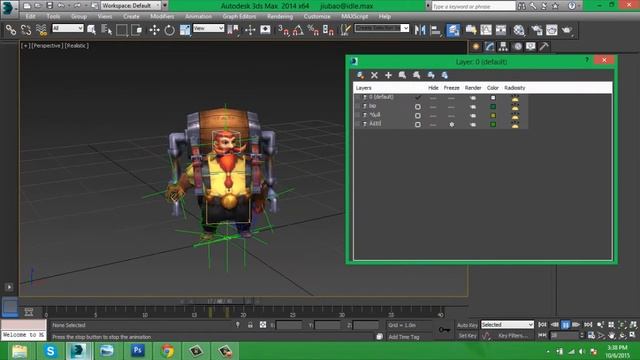Open the reference coordinate system 'View' dropdown
The width and height of the screenshot is (640, 360).
[x=209, y=28]
